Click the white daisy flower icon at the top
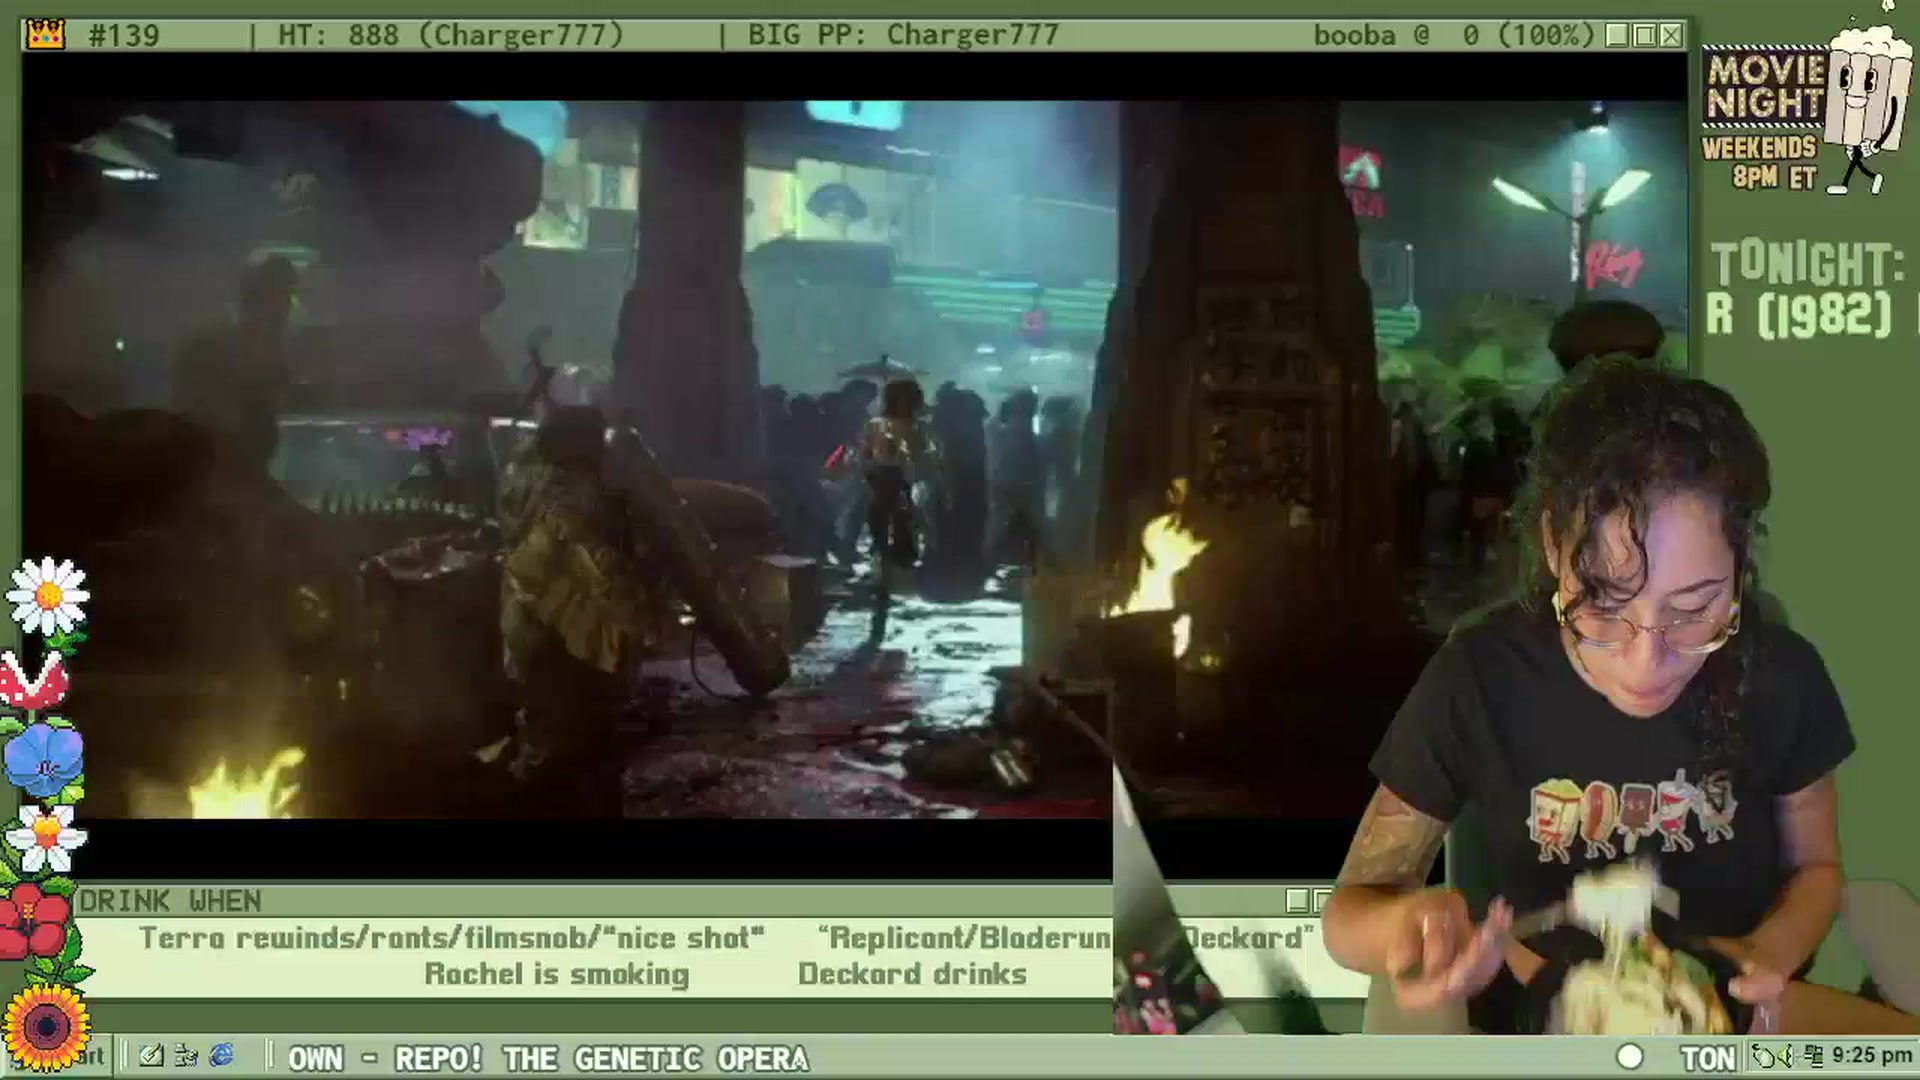1920x1080 pixels. pos(47,597)
